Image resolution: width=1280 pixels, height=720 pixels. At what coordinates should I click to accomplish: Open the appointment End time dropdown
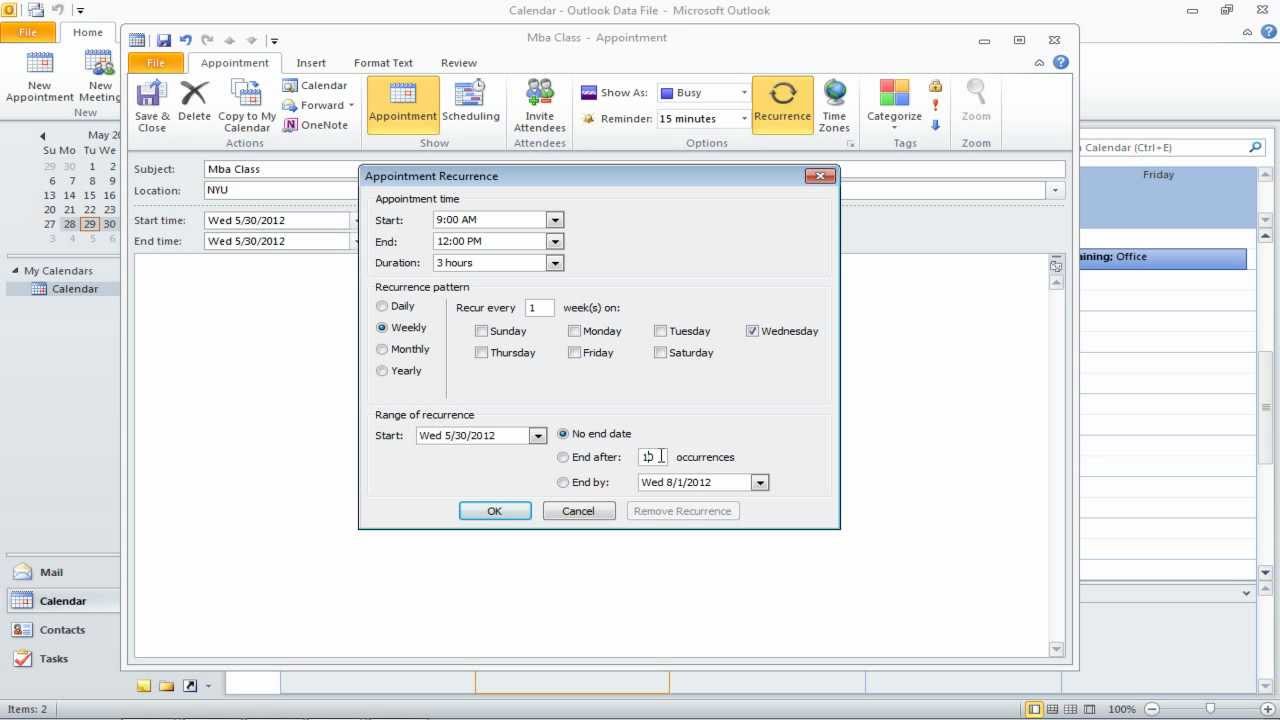coord(555,241)
